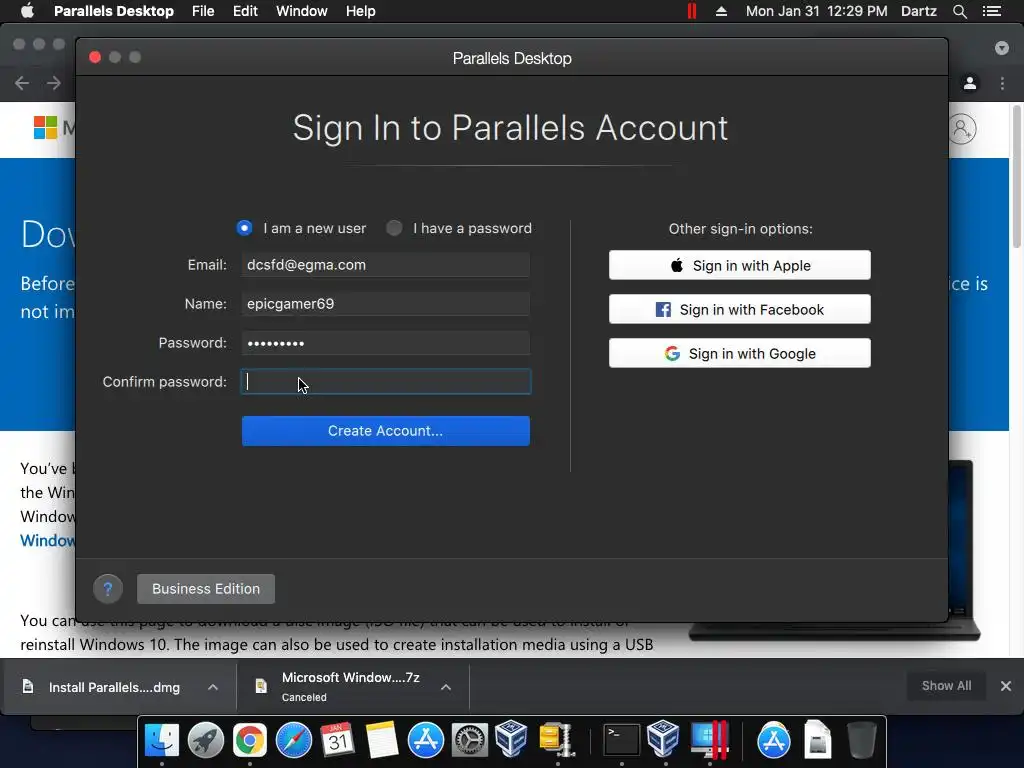This screenshot has width=1024, height=768.
Task: Open Finder from the dock
Action: pyautogui.click(x=161, y=741)
